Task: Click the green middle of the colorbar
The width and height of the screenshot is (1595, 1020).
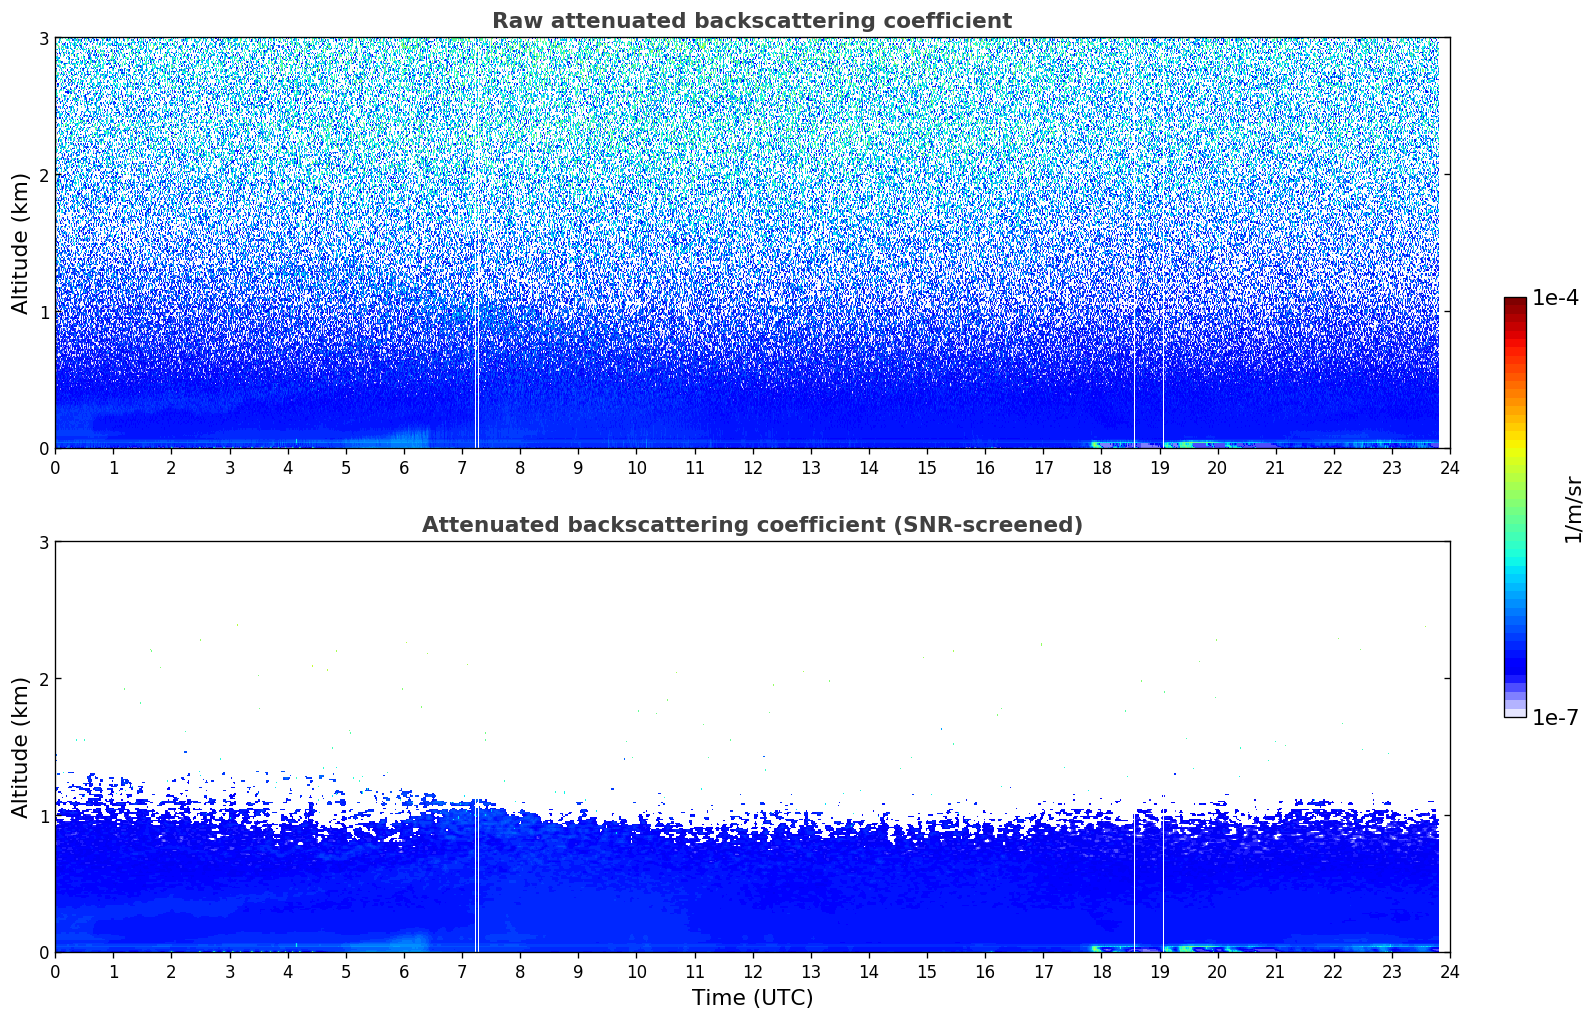Action: (1515, 500)
